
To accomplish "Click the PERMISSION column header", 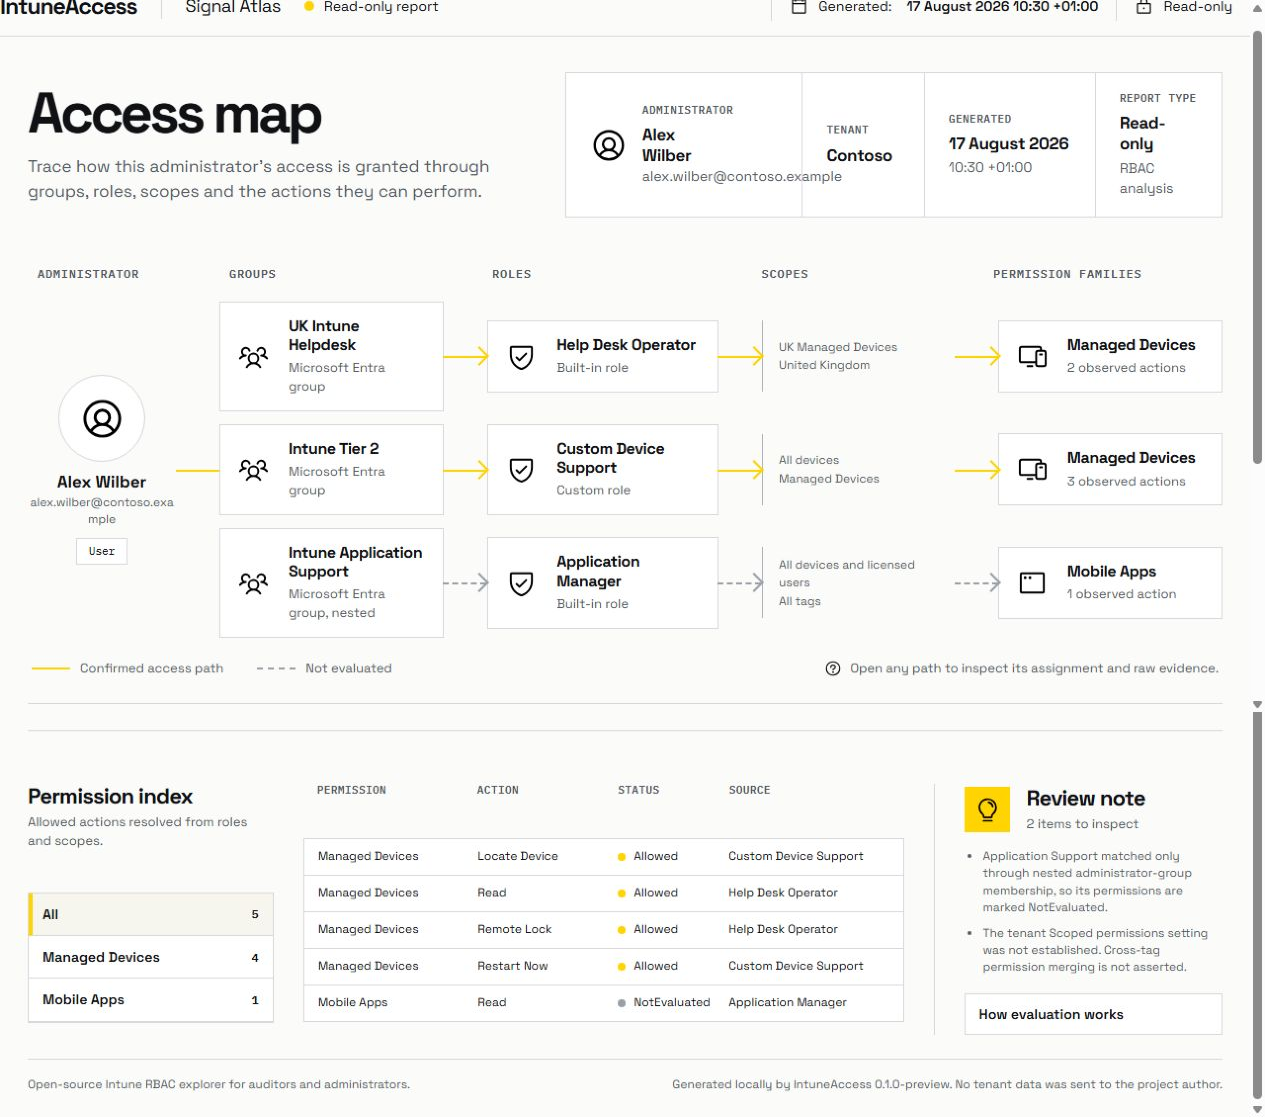I will click(351, 790).
